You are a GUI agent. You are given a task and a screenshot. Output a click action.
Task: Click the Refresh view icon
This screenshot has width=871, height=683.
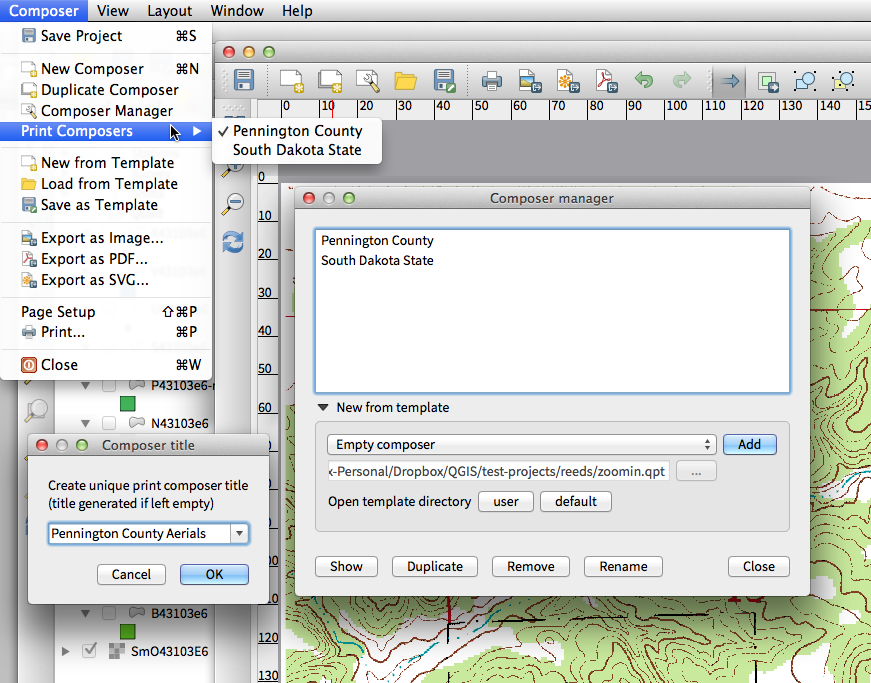[x=233, y=241]
